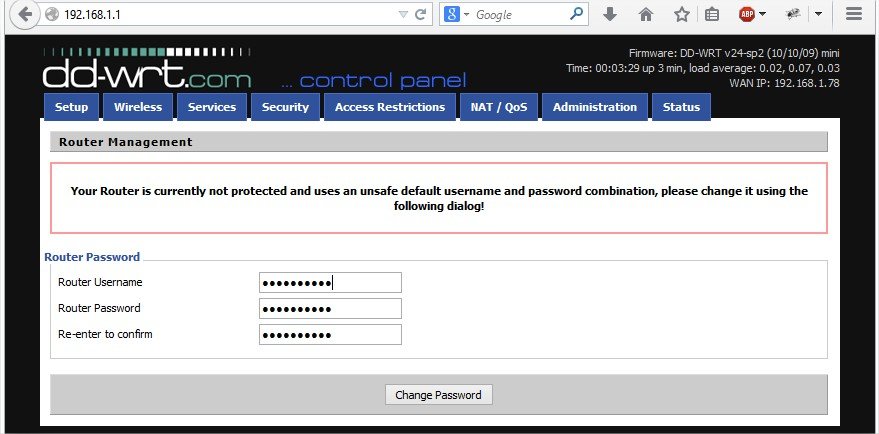Viewport: 879px width, 434px height.
Task: Click the search magnifier icon
Action: click(577, 15)
